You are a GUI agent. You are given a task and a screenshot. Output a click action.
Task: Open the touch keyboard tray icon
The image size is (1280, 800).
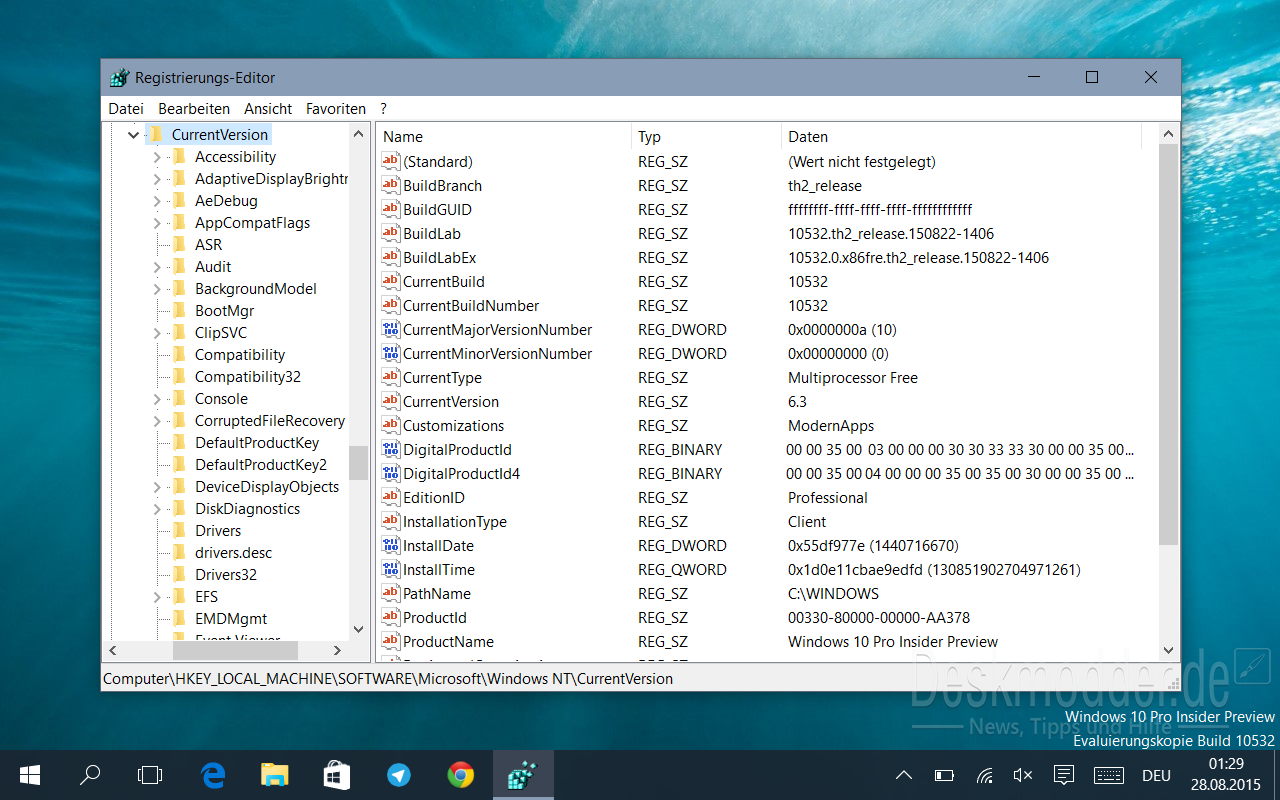pyautogui.click(x=1109, y=775)
